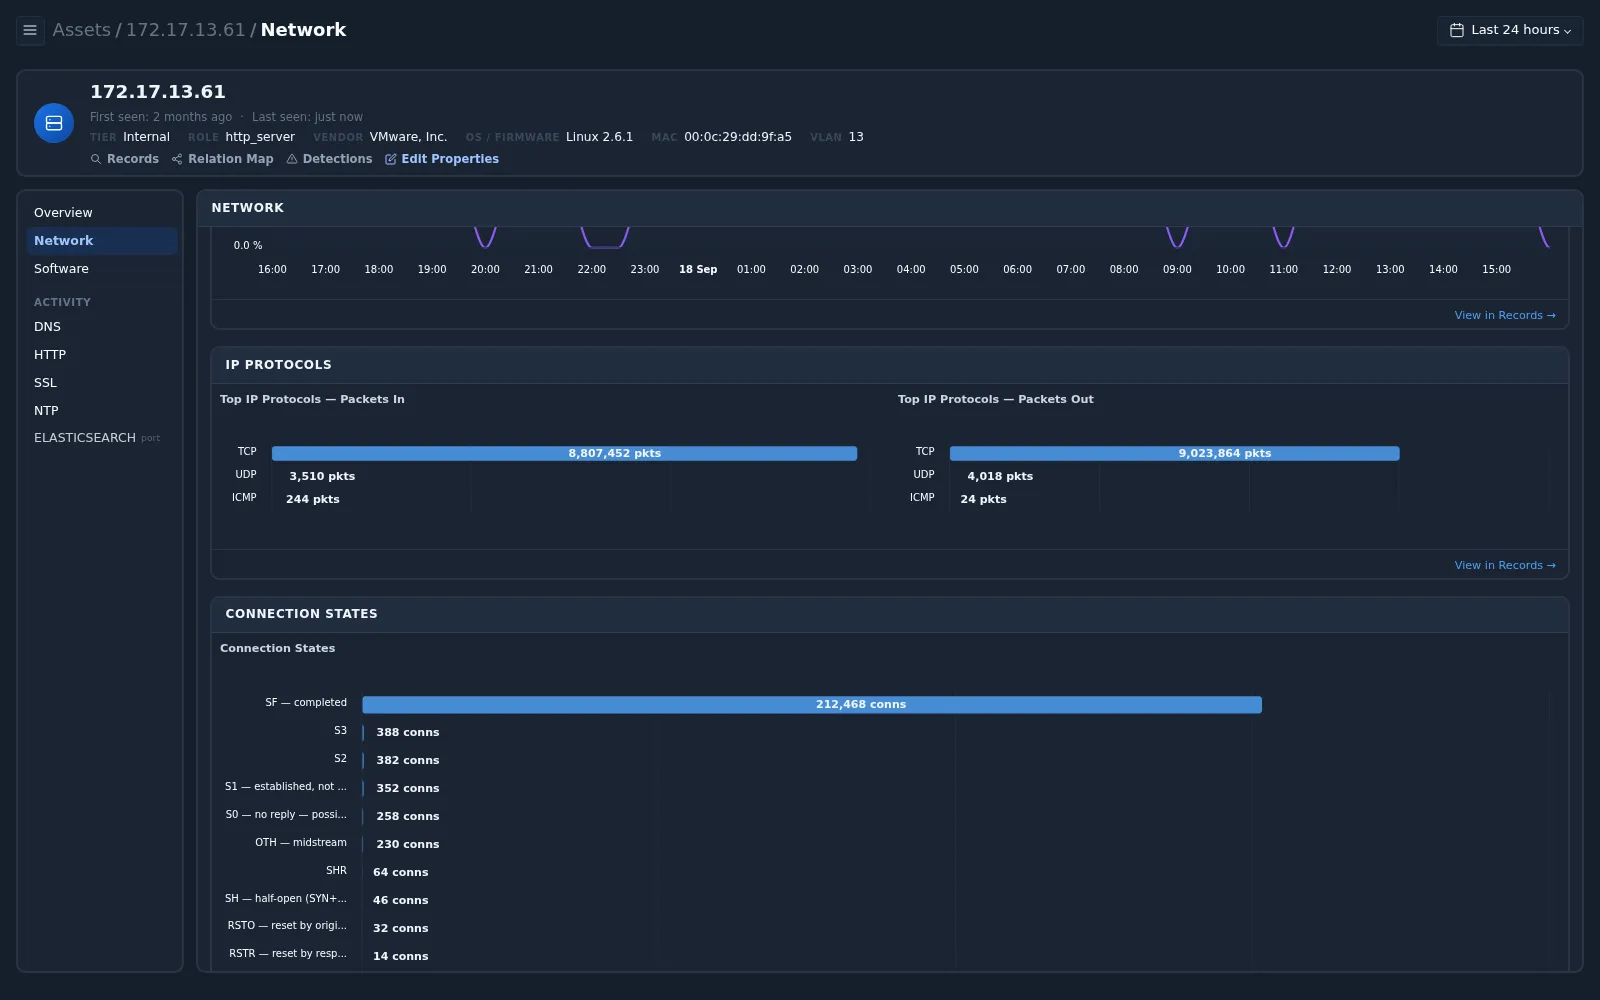This screenshot has width=1600, height=1000.
Task: Click OTH midstream row 230 conns
Action: click(x=408, y=844)
